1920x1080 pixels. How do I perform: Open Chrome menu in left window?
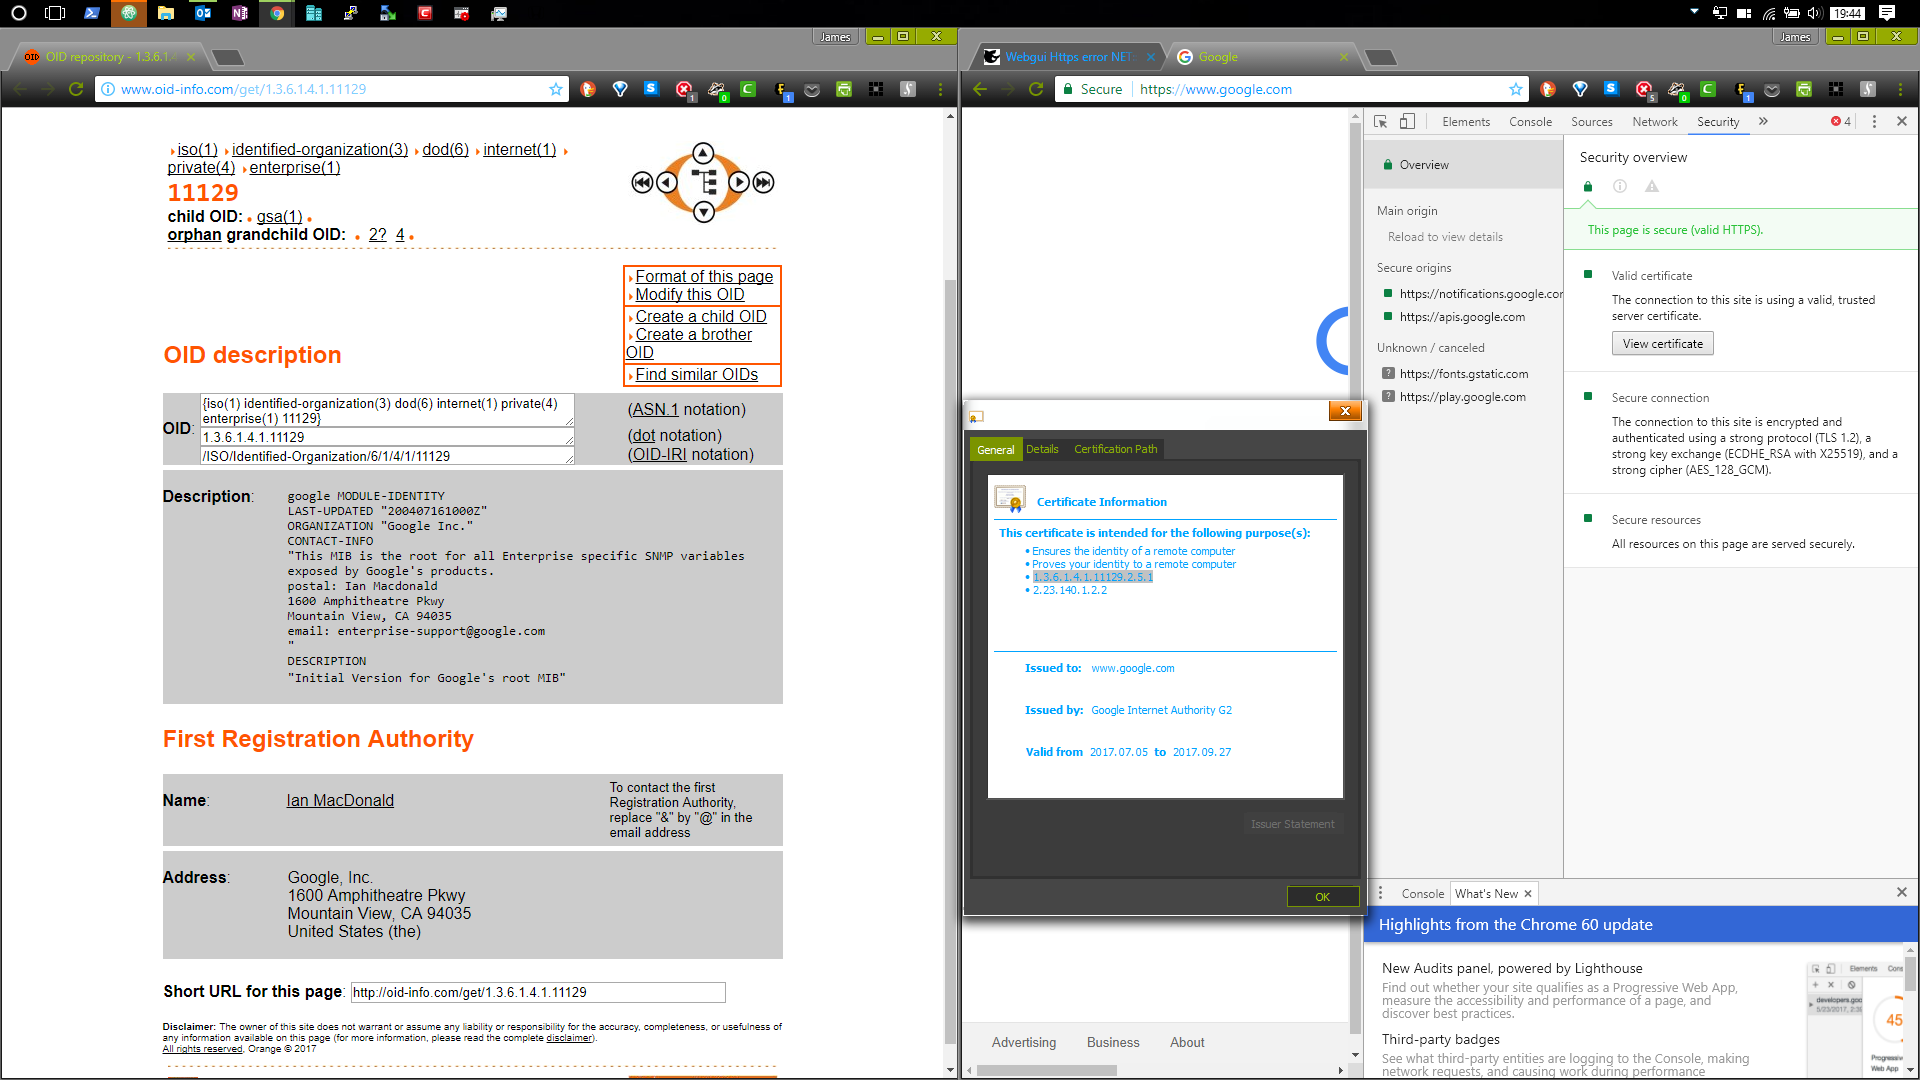940,89
